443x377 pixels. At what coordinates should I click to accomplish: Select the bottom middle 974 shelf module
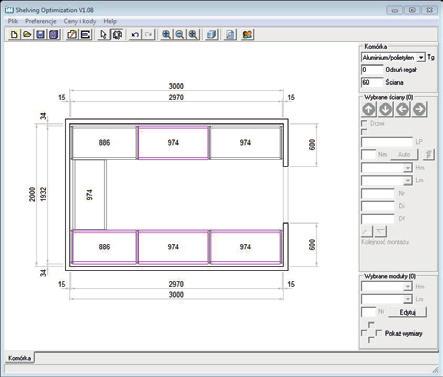[173, 247]
